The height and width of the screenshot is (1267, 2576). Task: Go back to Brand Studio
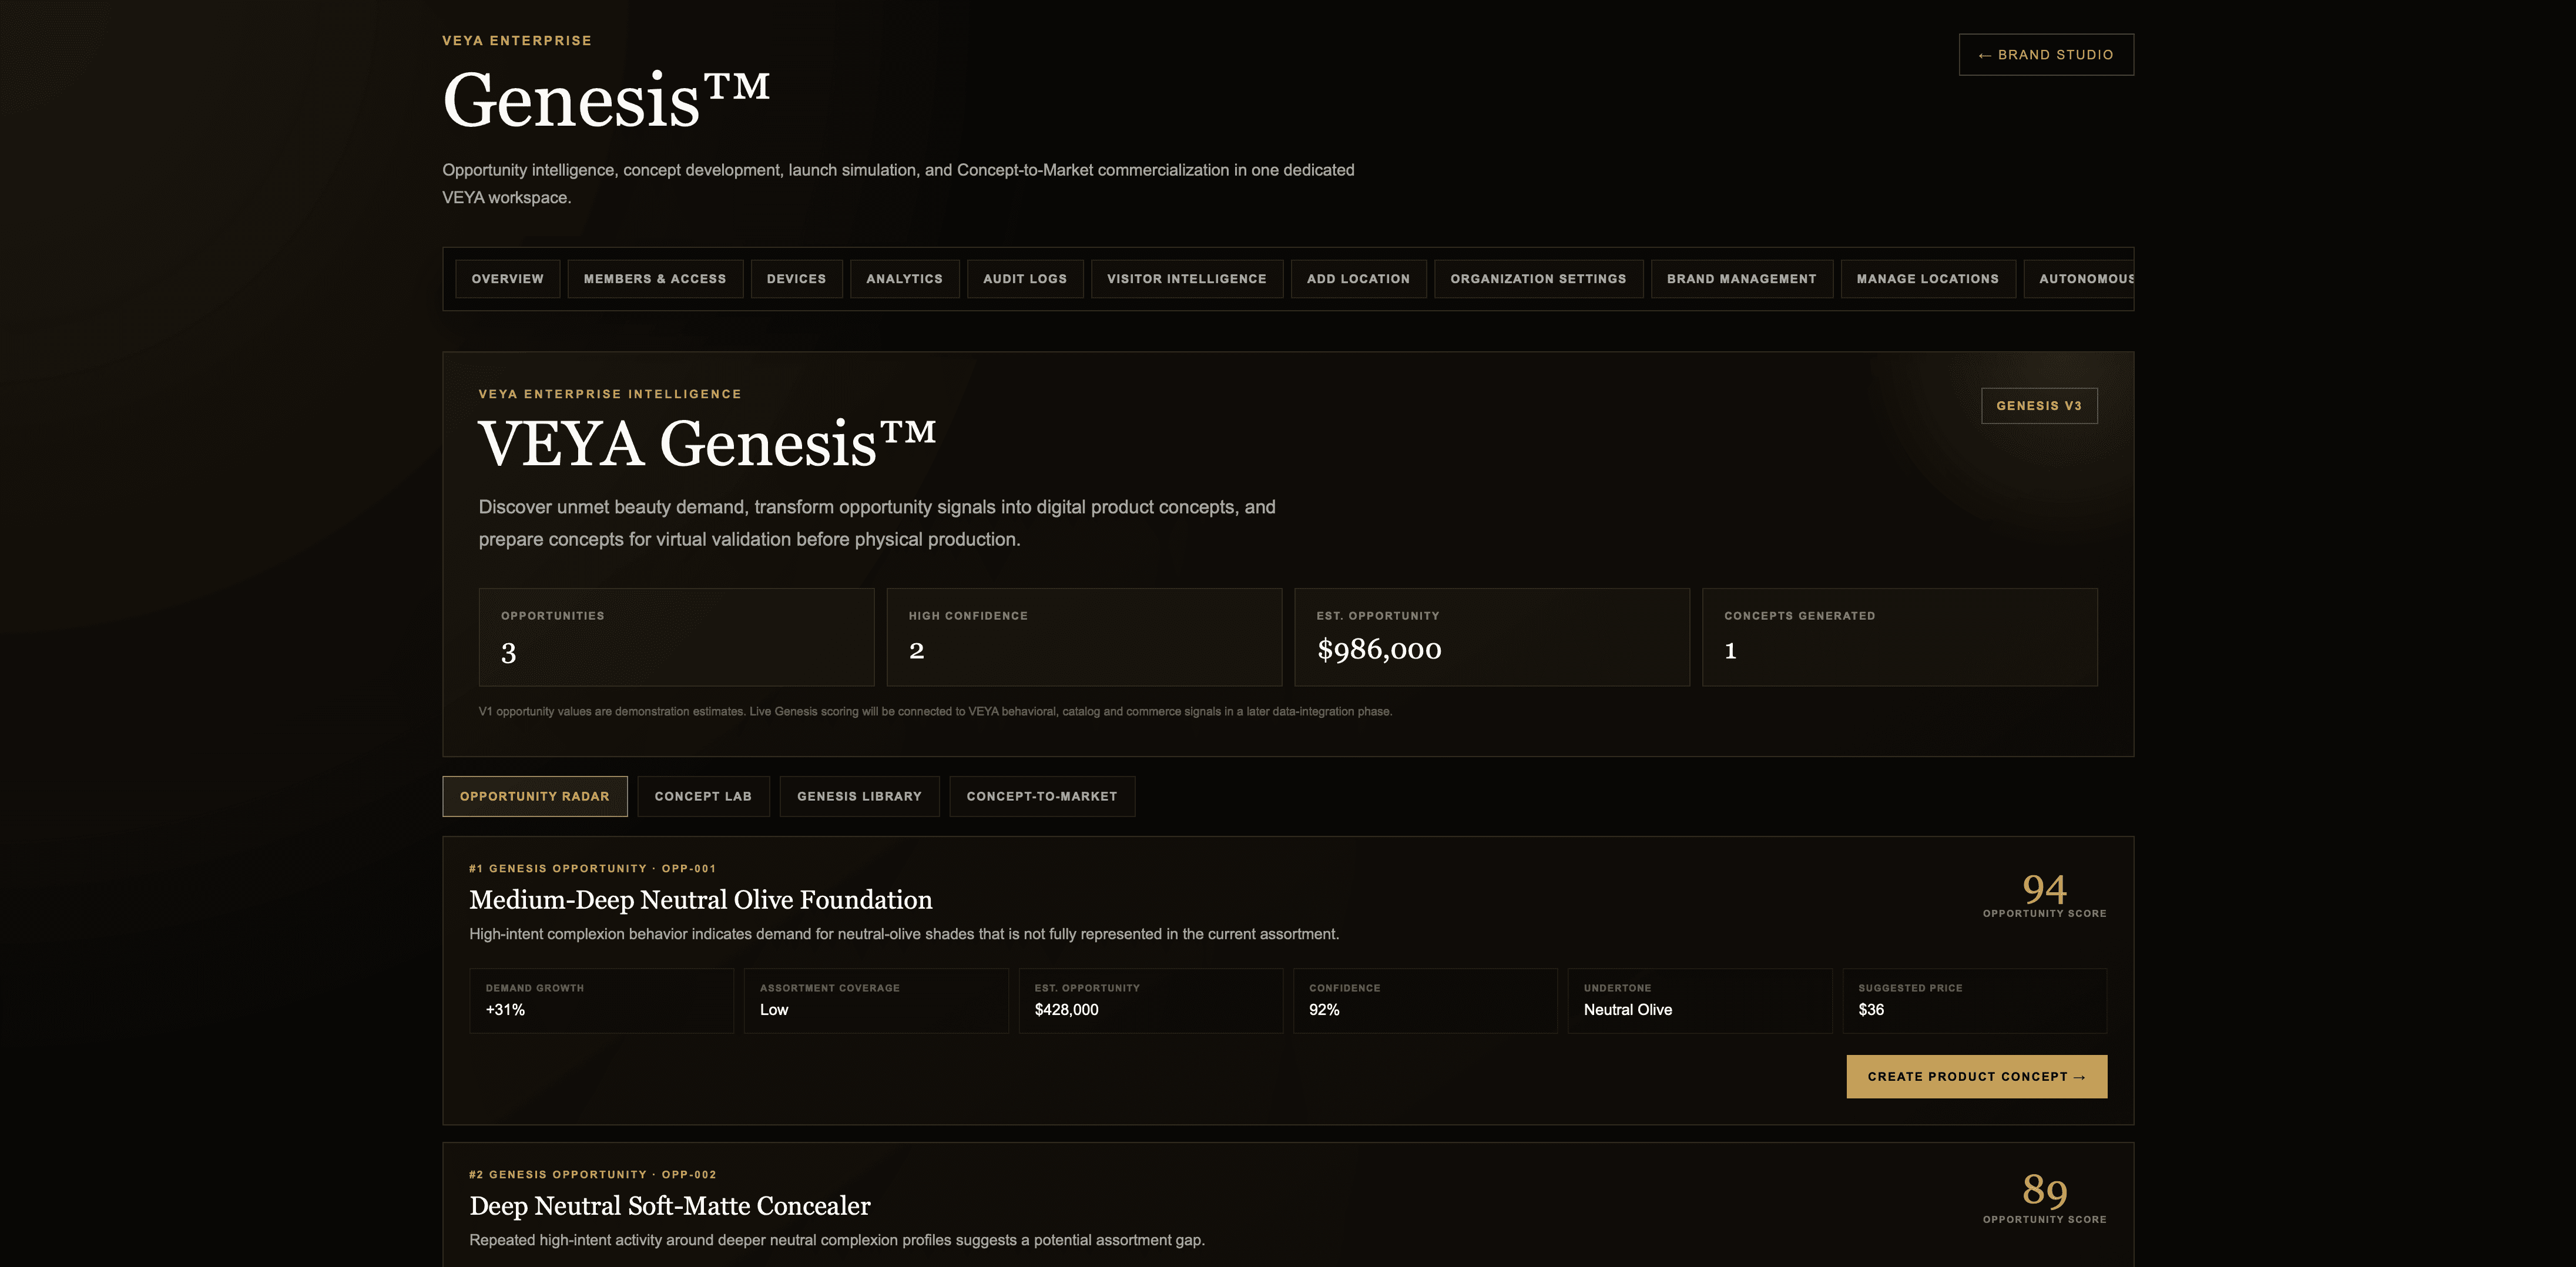tap(2045, 55)
